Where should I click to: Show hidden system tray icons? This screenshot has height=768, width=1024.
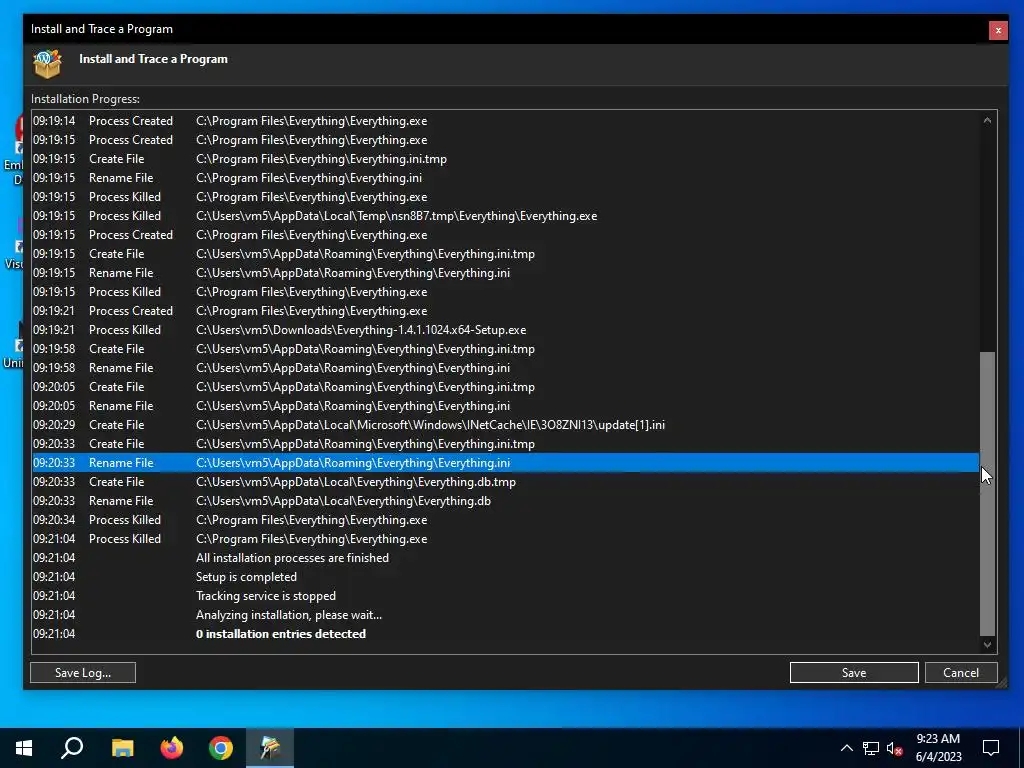(846, 748)
